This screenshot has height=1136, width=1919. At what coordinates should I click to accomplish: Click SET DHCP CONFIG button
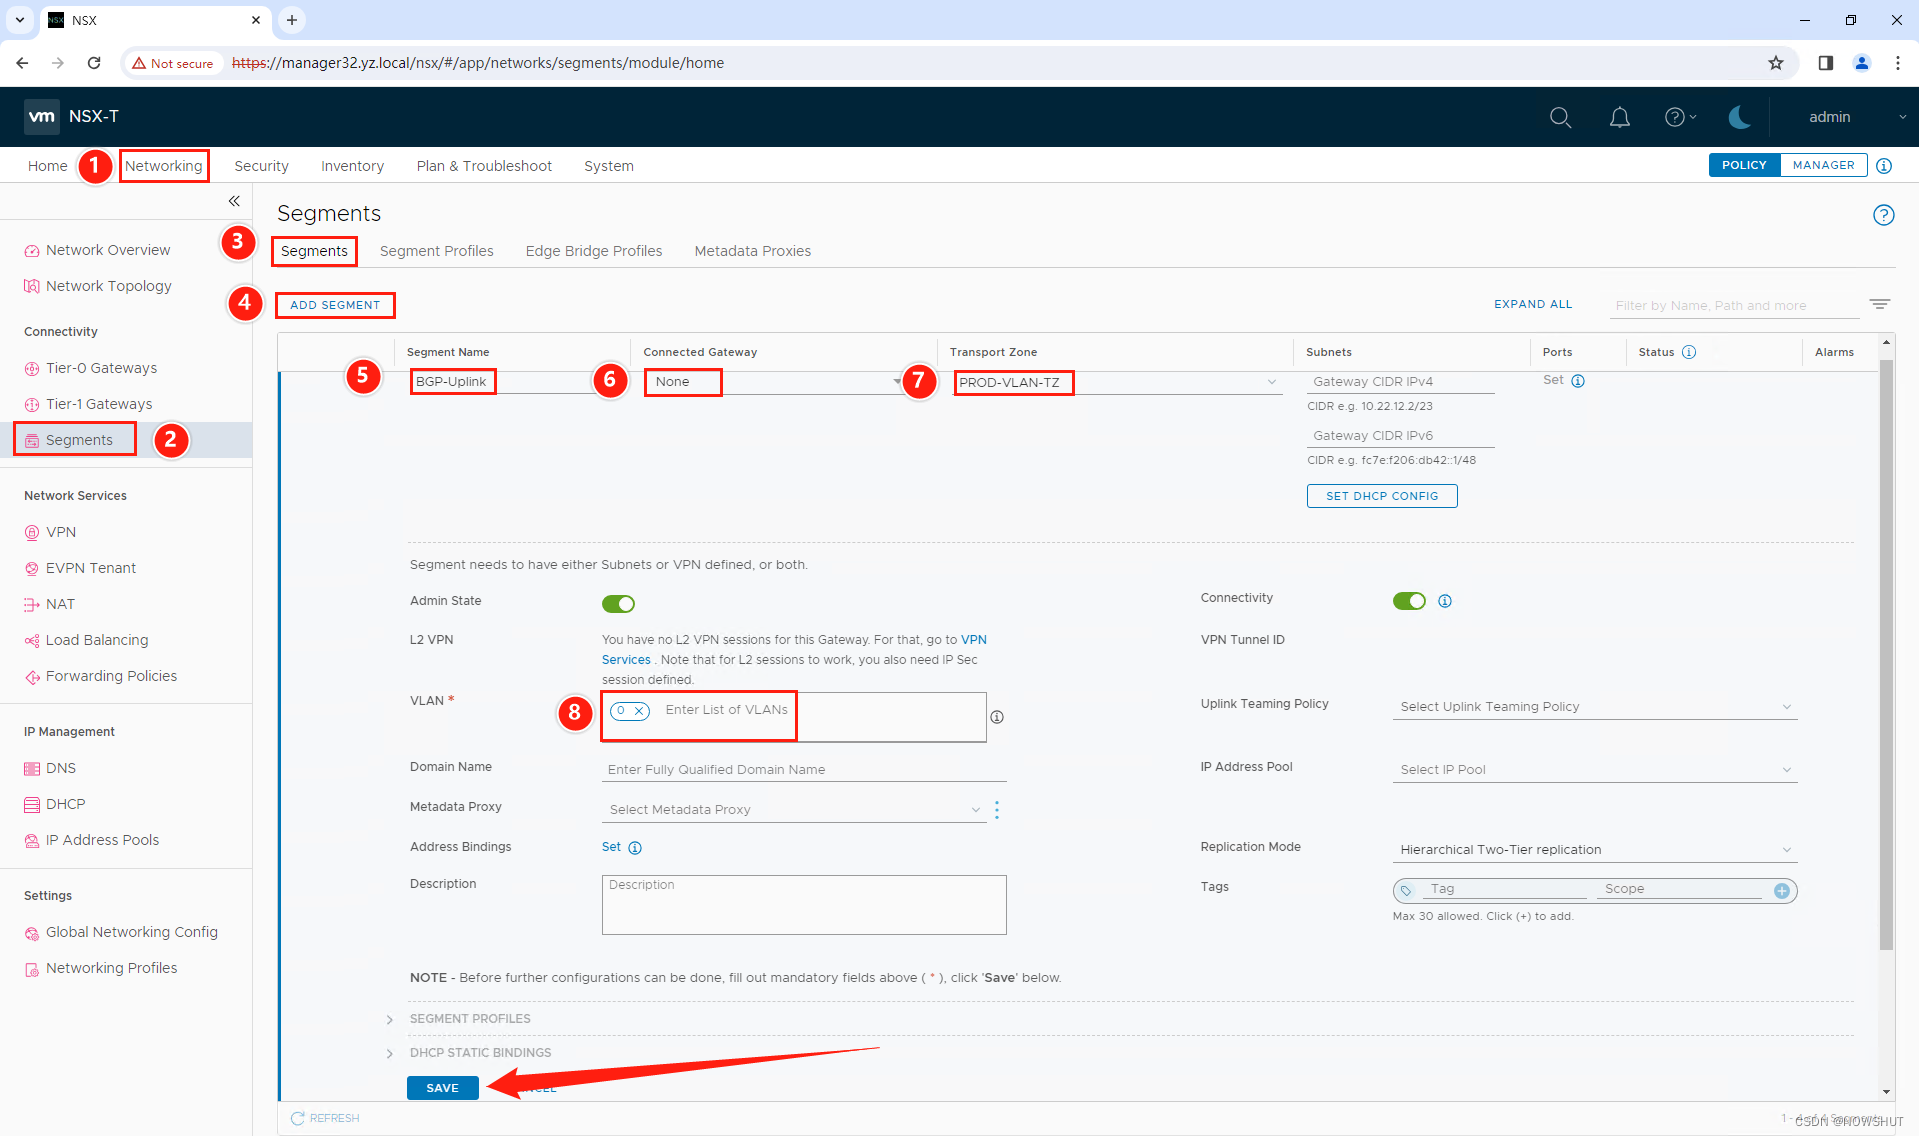click(1382, 496)
